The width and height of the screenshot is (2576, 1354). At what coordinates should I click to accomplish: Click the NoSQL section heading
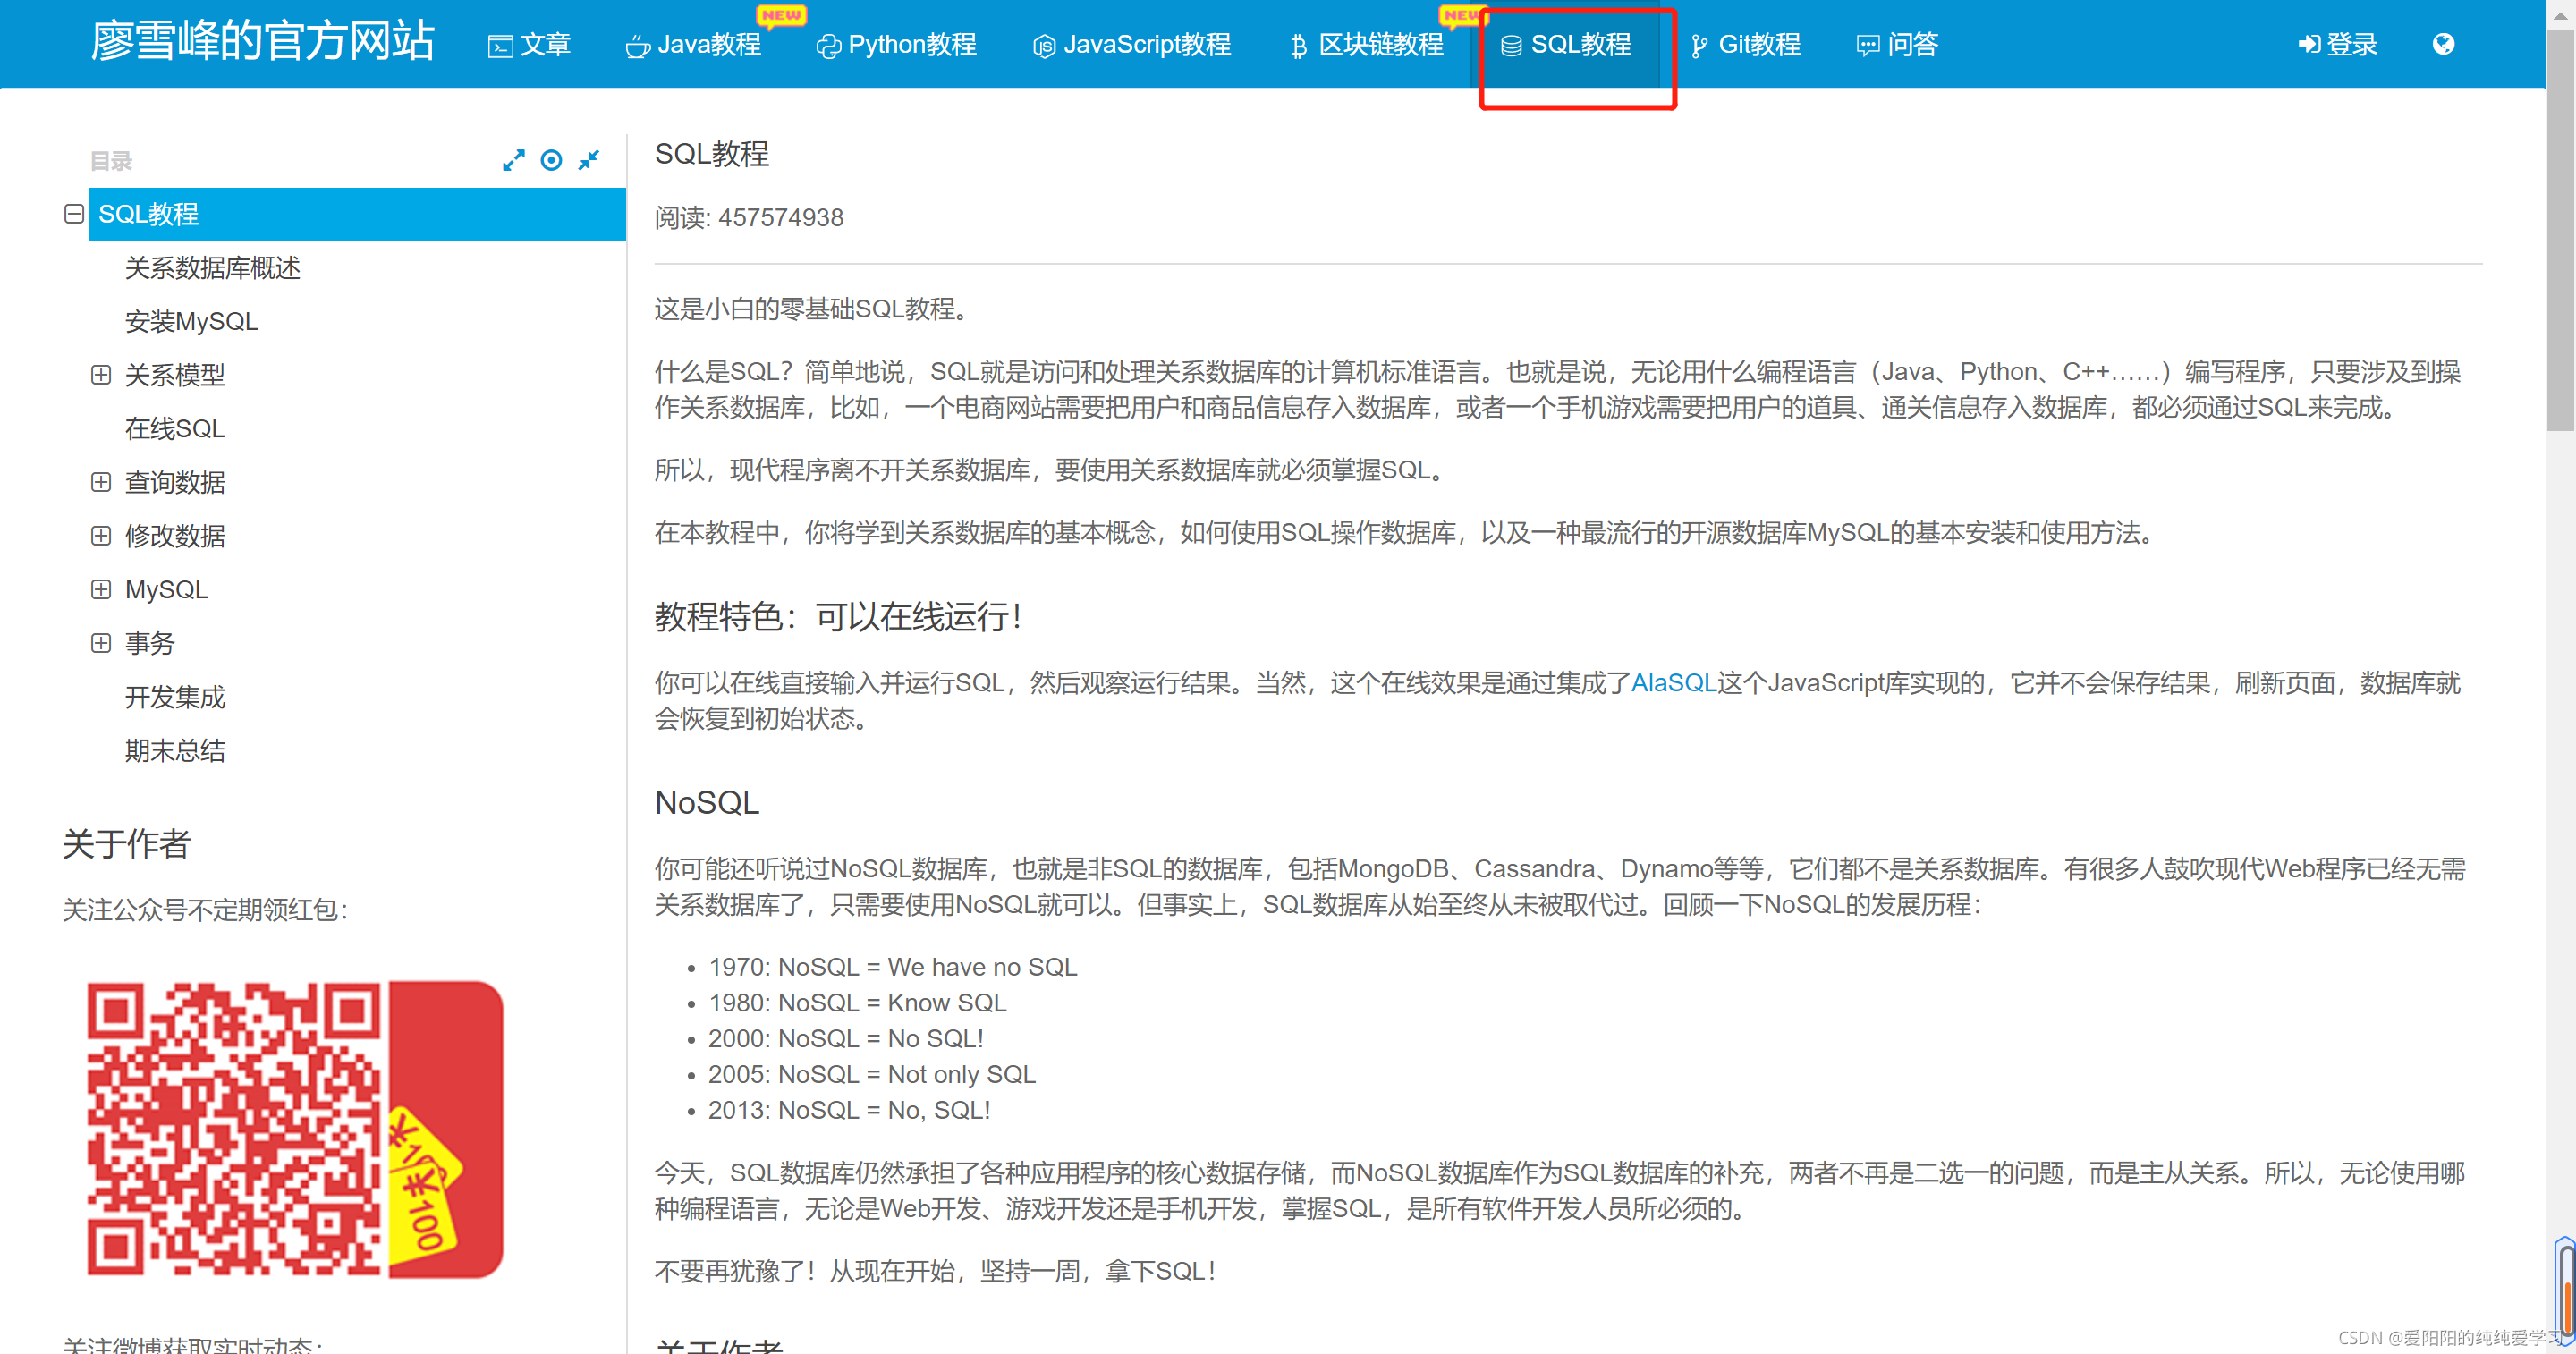pos(707,803)
